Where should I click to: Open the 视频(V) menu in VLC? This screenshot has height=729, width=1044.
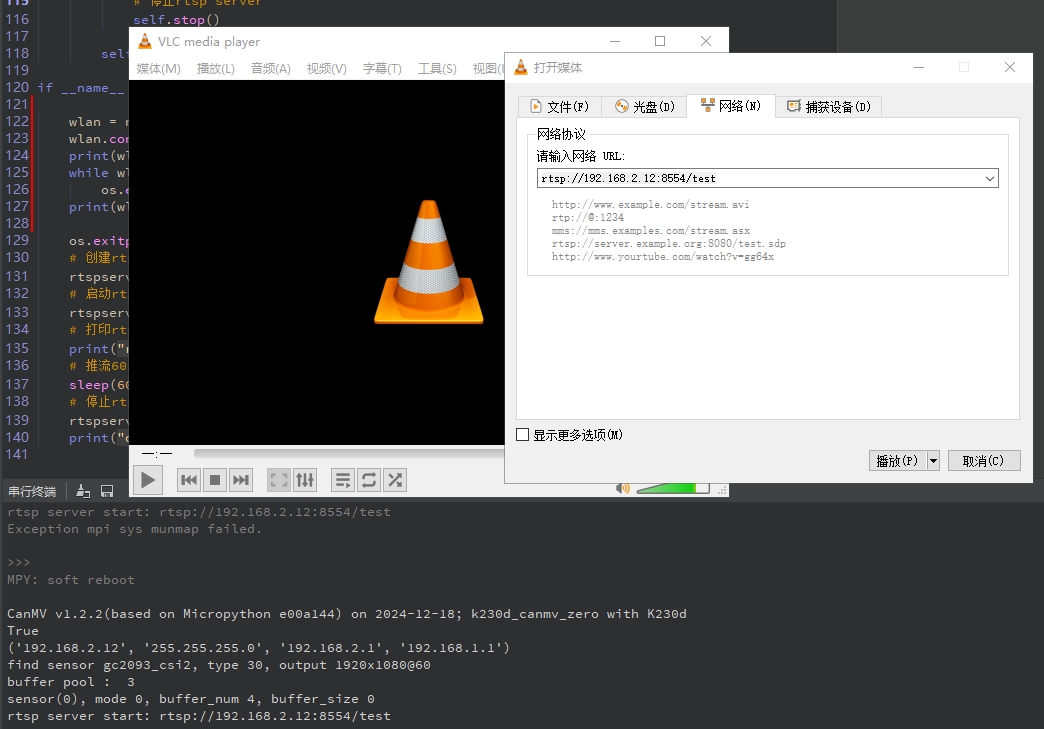point(326,69)
